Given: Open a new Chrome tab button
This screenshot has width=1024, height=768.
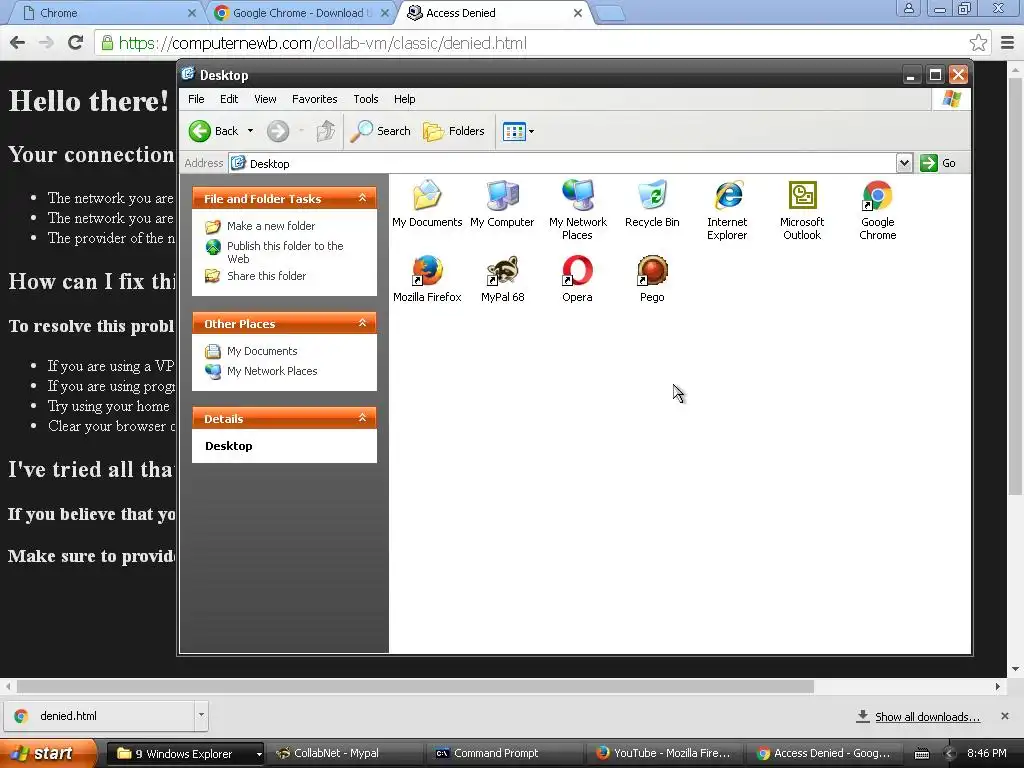Looking at the screenshot, I should click(610, 13).
